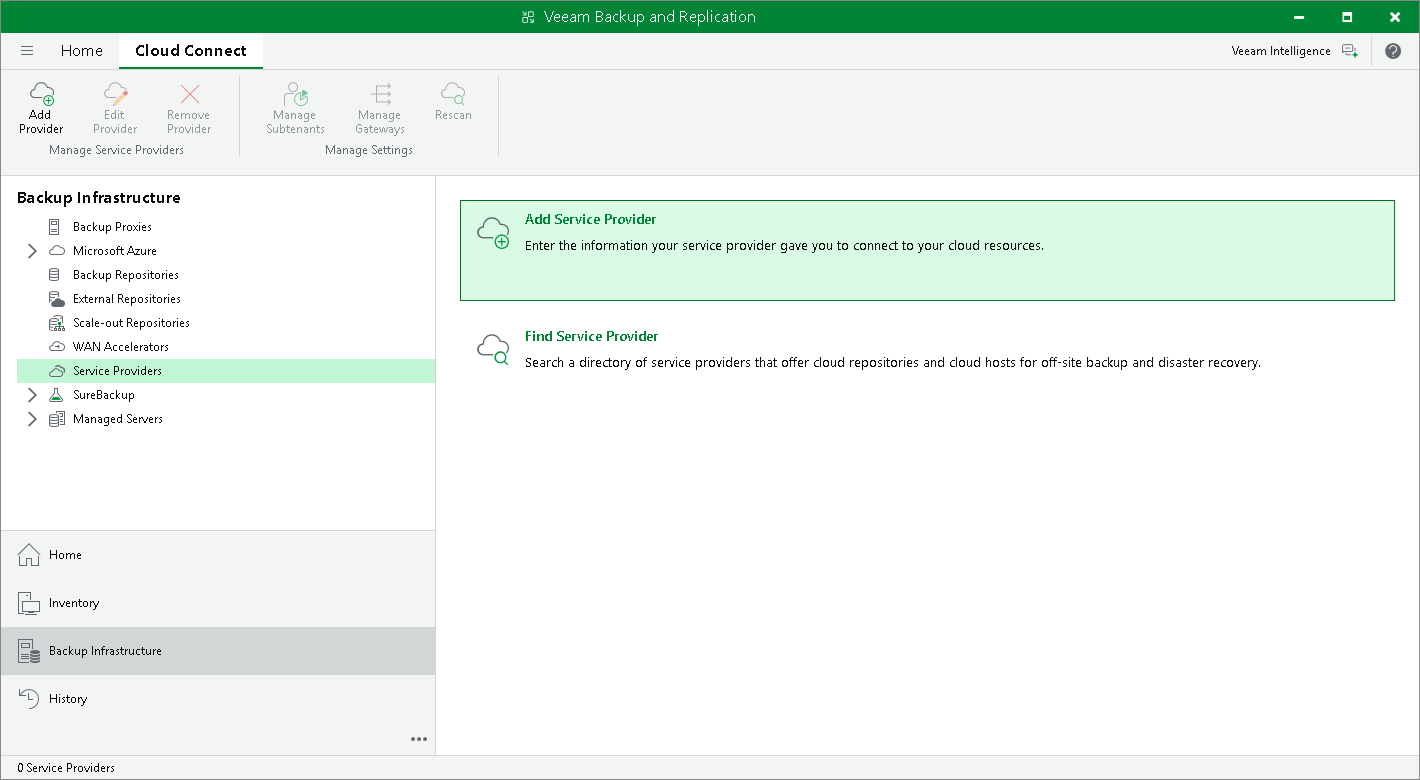Click the 'Search a directory of service providers' description
The height and width of the screenshot is (780, 1420).
coord(893,363)
